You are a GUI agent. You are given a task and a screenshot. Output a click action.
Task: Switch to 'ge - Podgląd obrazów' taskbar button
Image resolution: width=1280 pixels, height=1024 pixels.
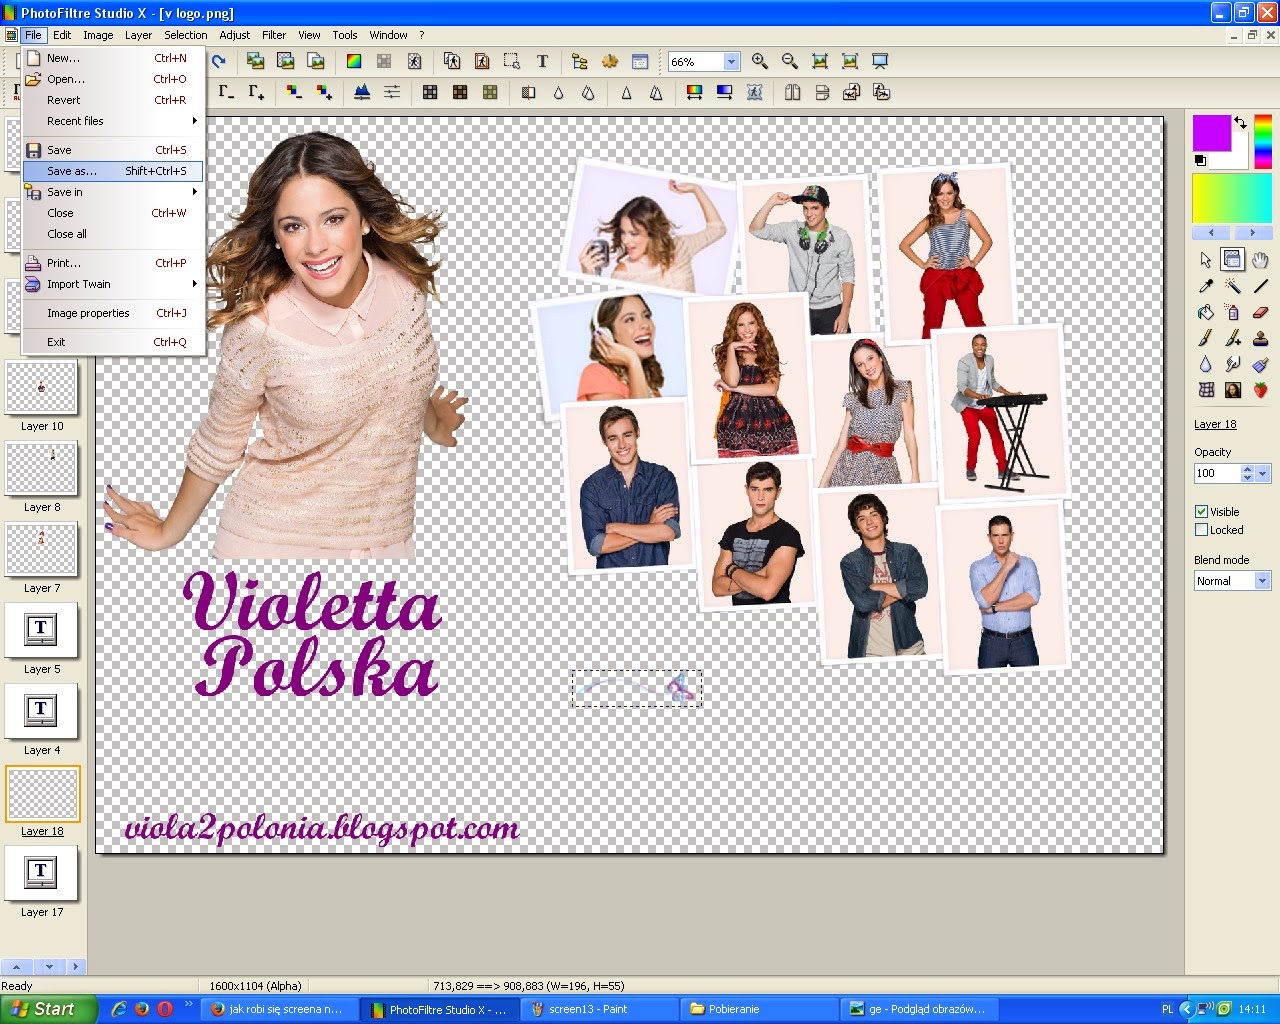pos(920,1009)
